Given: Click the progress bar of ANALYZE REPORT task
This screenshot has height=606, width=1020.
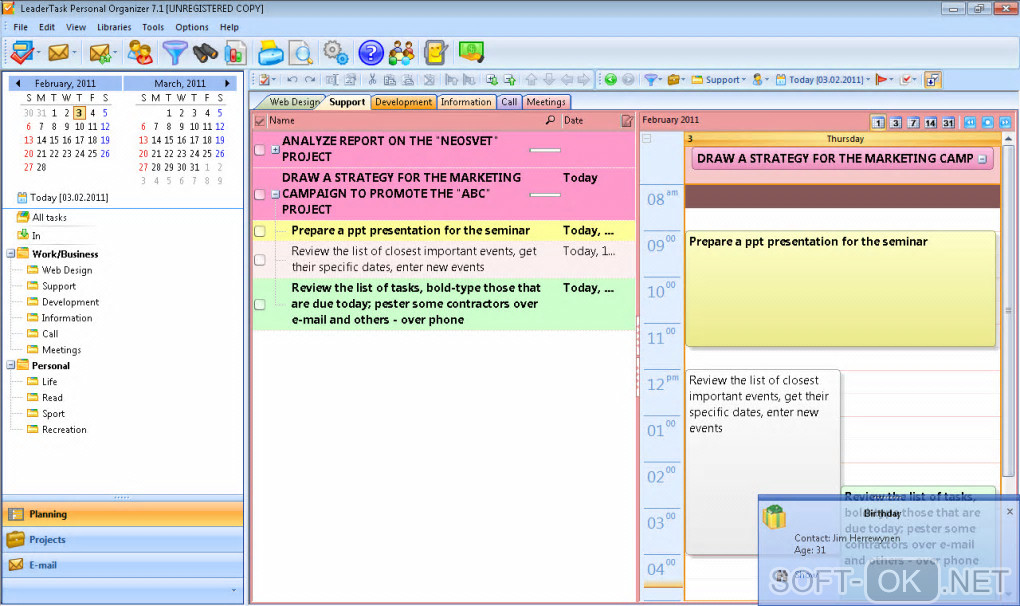Looking at the screenshot, I should click(x=545, y=150).
